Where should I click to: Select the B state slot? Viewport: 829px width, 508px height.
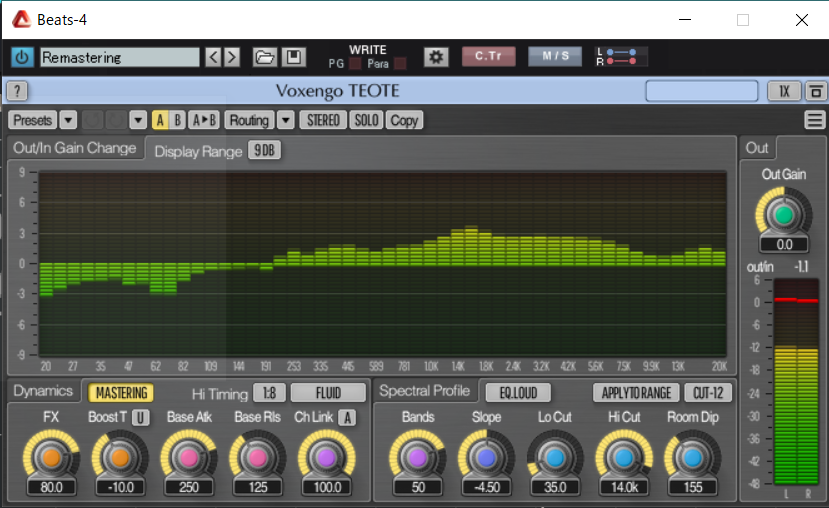[178, 121]
